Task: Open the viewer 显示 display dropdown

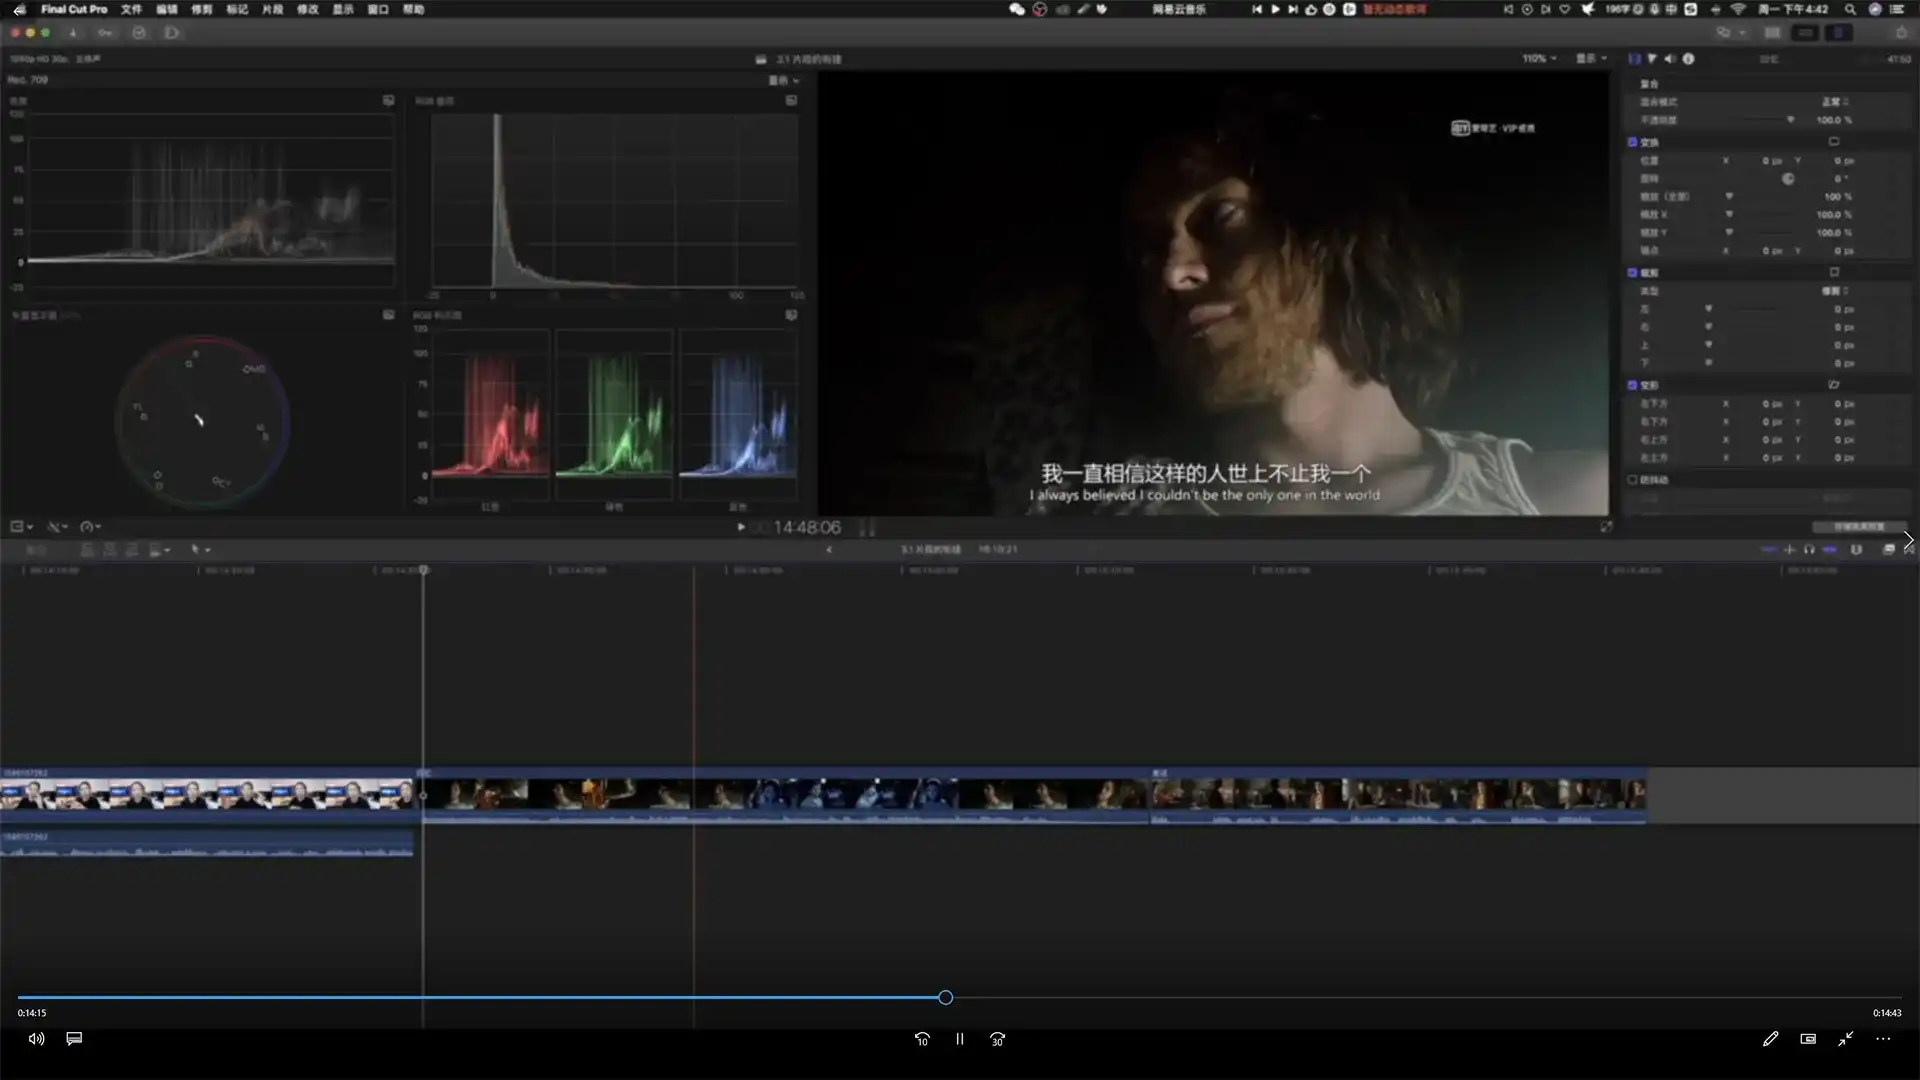Action: pos(1591,59)
